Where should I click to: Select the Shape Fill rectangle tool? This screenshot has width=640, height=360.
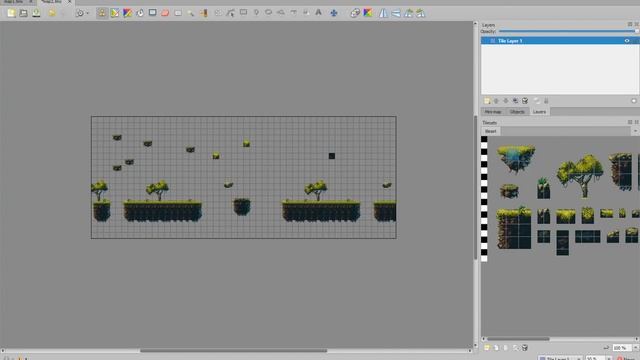(x=153, y=13)
